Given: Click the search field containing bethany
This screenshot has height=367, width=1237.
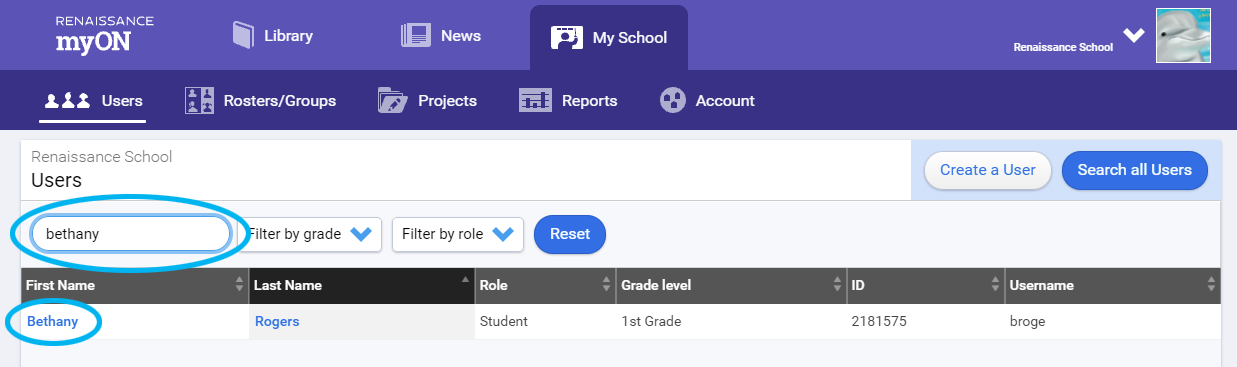Looking at the screenshot, I should [131, 234].
